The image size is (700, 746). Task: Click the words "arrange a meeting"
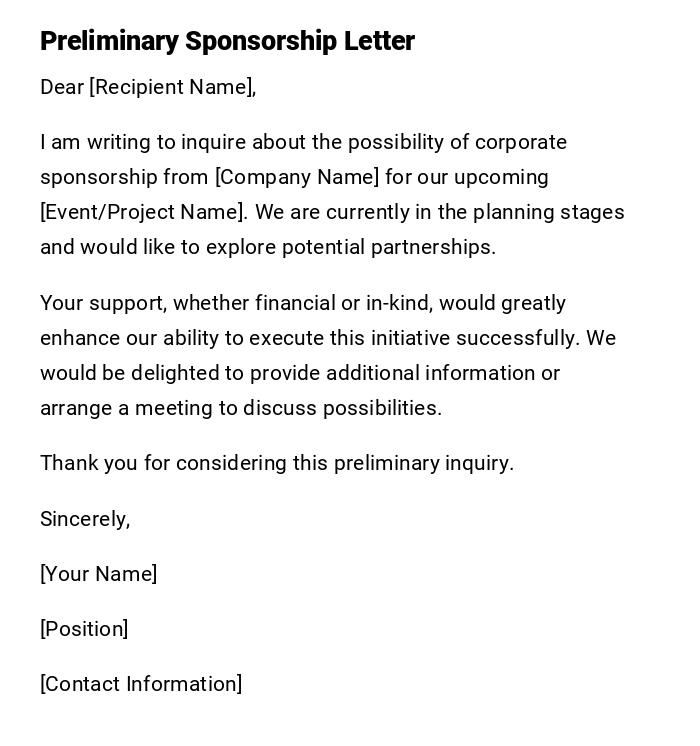click(x=126, y=408)
